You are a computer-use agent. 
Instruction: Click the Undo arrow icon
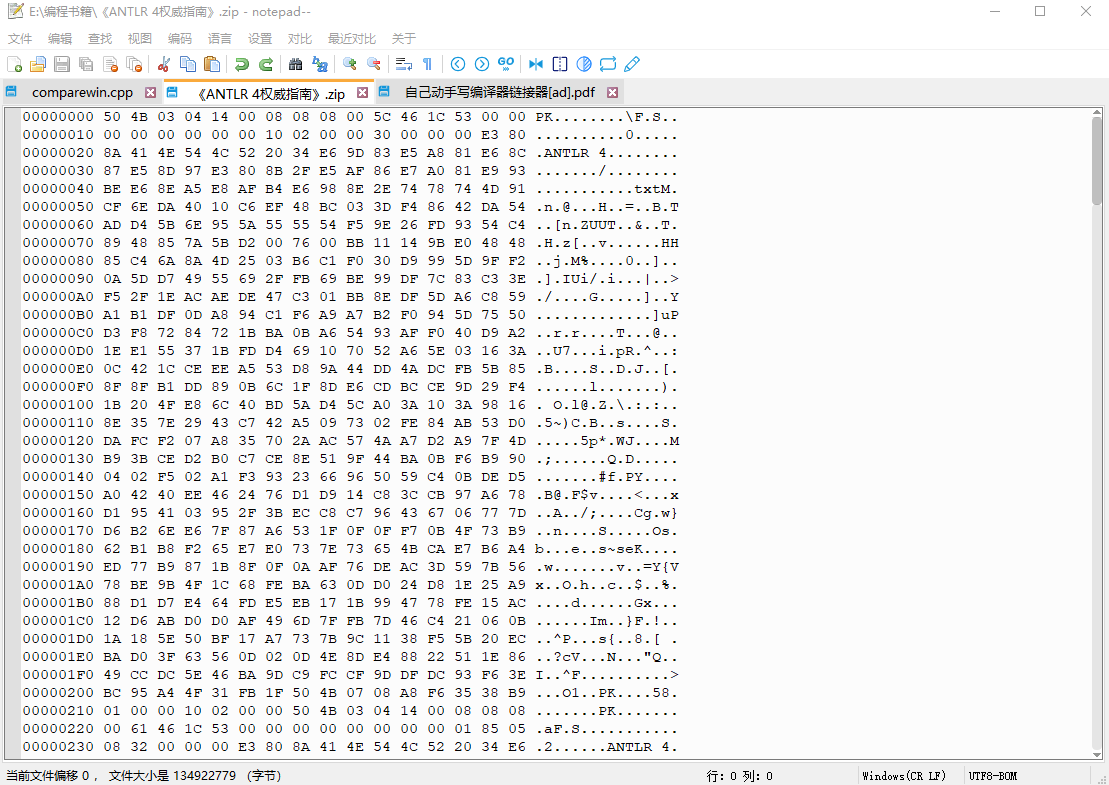(x=241, y=64)
